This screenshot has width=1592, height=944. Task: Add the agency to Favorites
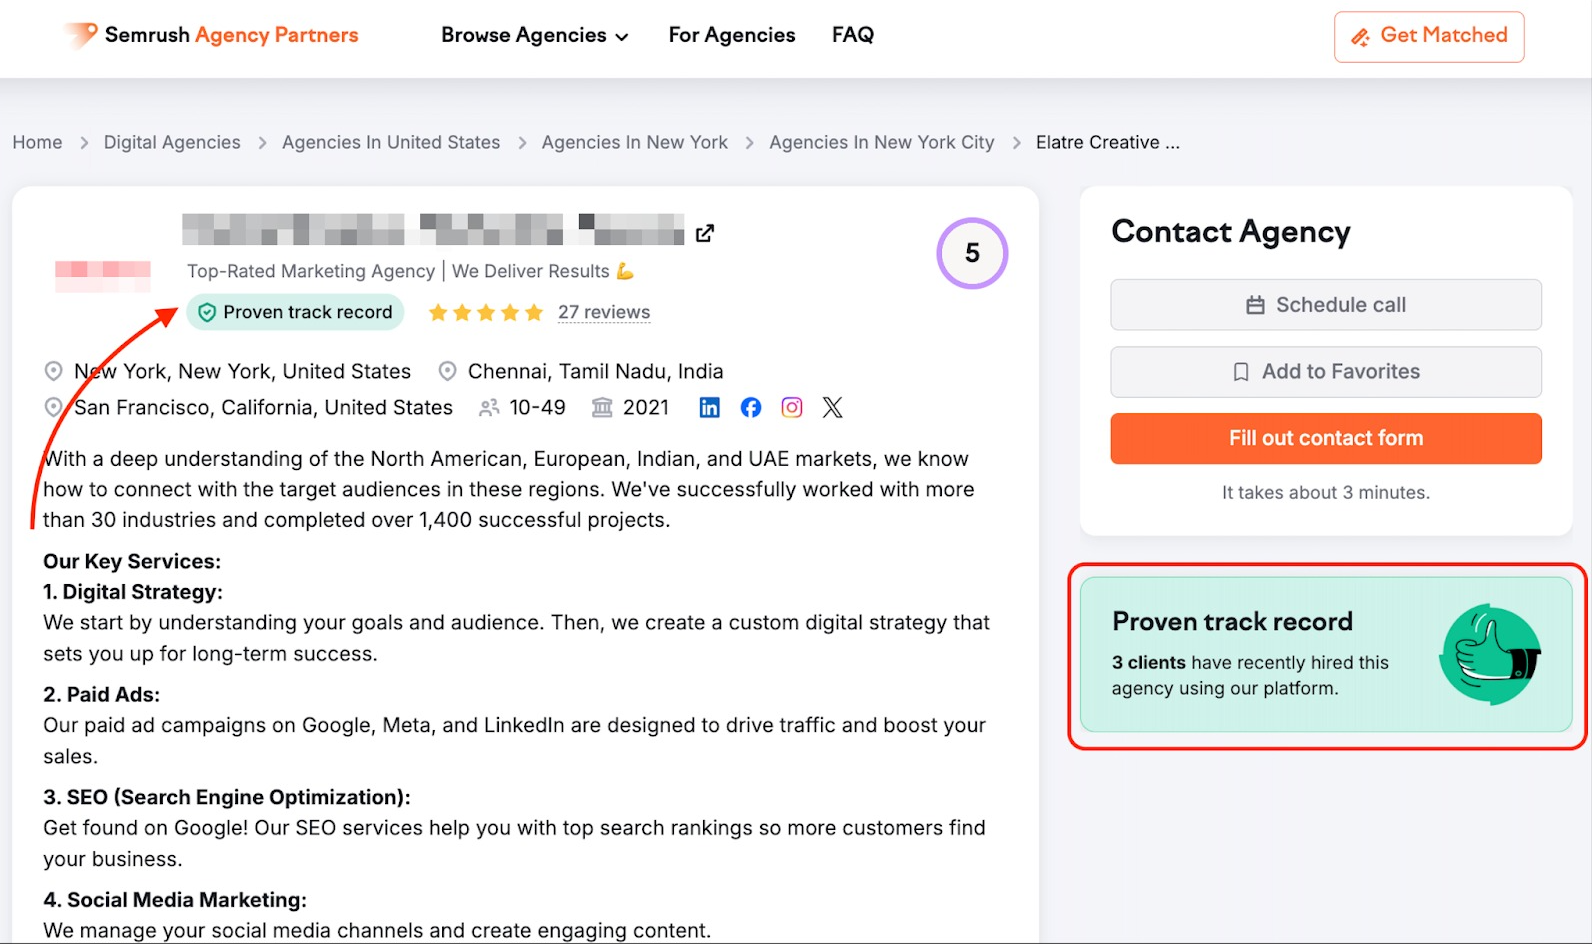click(x=1325, y=372)
